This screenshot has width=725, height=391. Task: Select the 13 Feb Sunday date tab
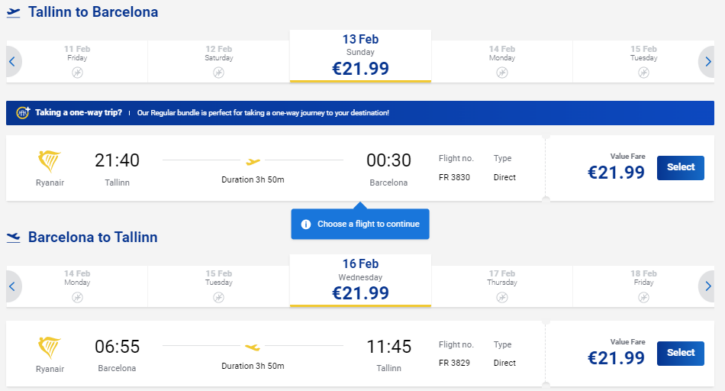click(x=360, y=56)
